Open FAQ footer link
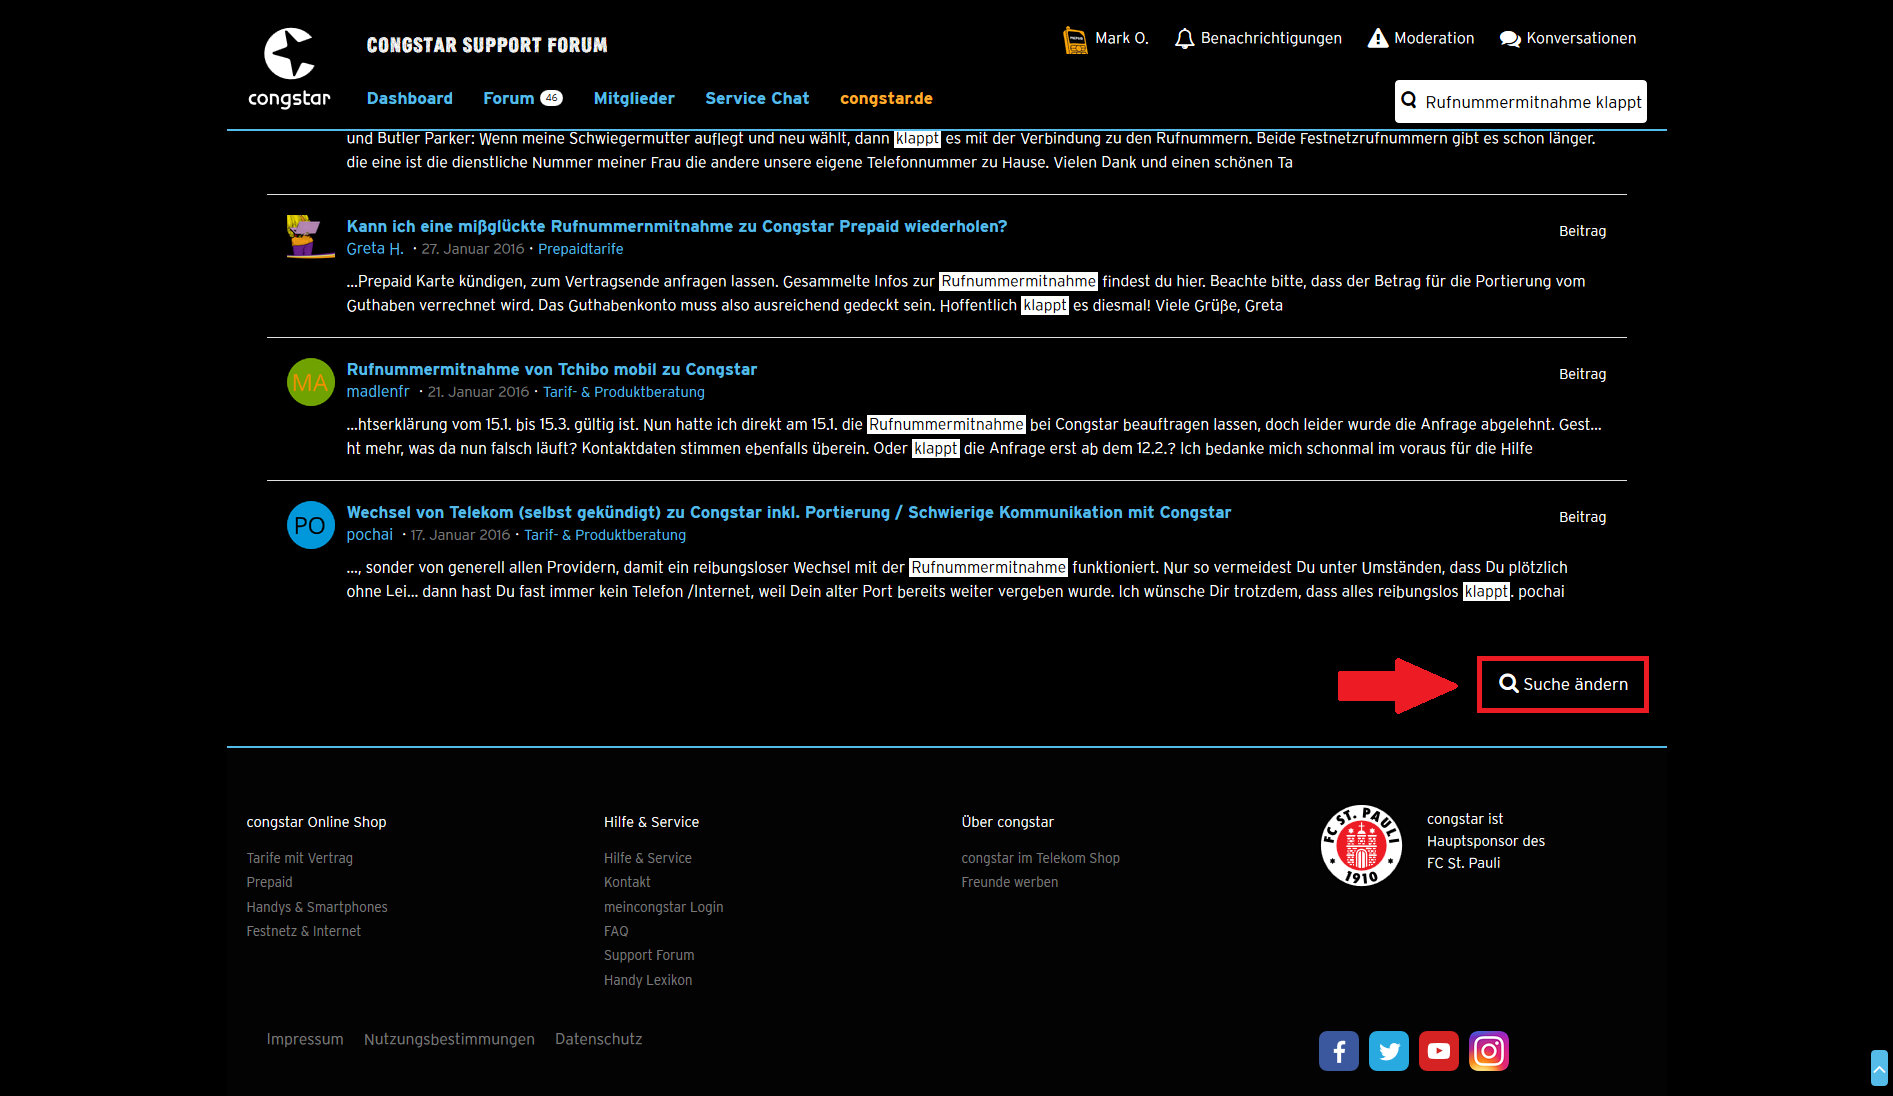Image resolution: width=1893 pixels, height=1096 pixels. [x=616, y=931]
